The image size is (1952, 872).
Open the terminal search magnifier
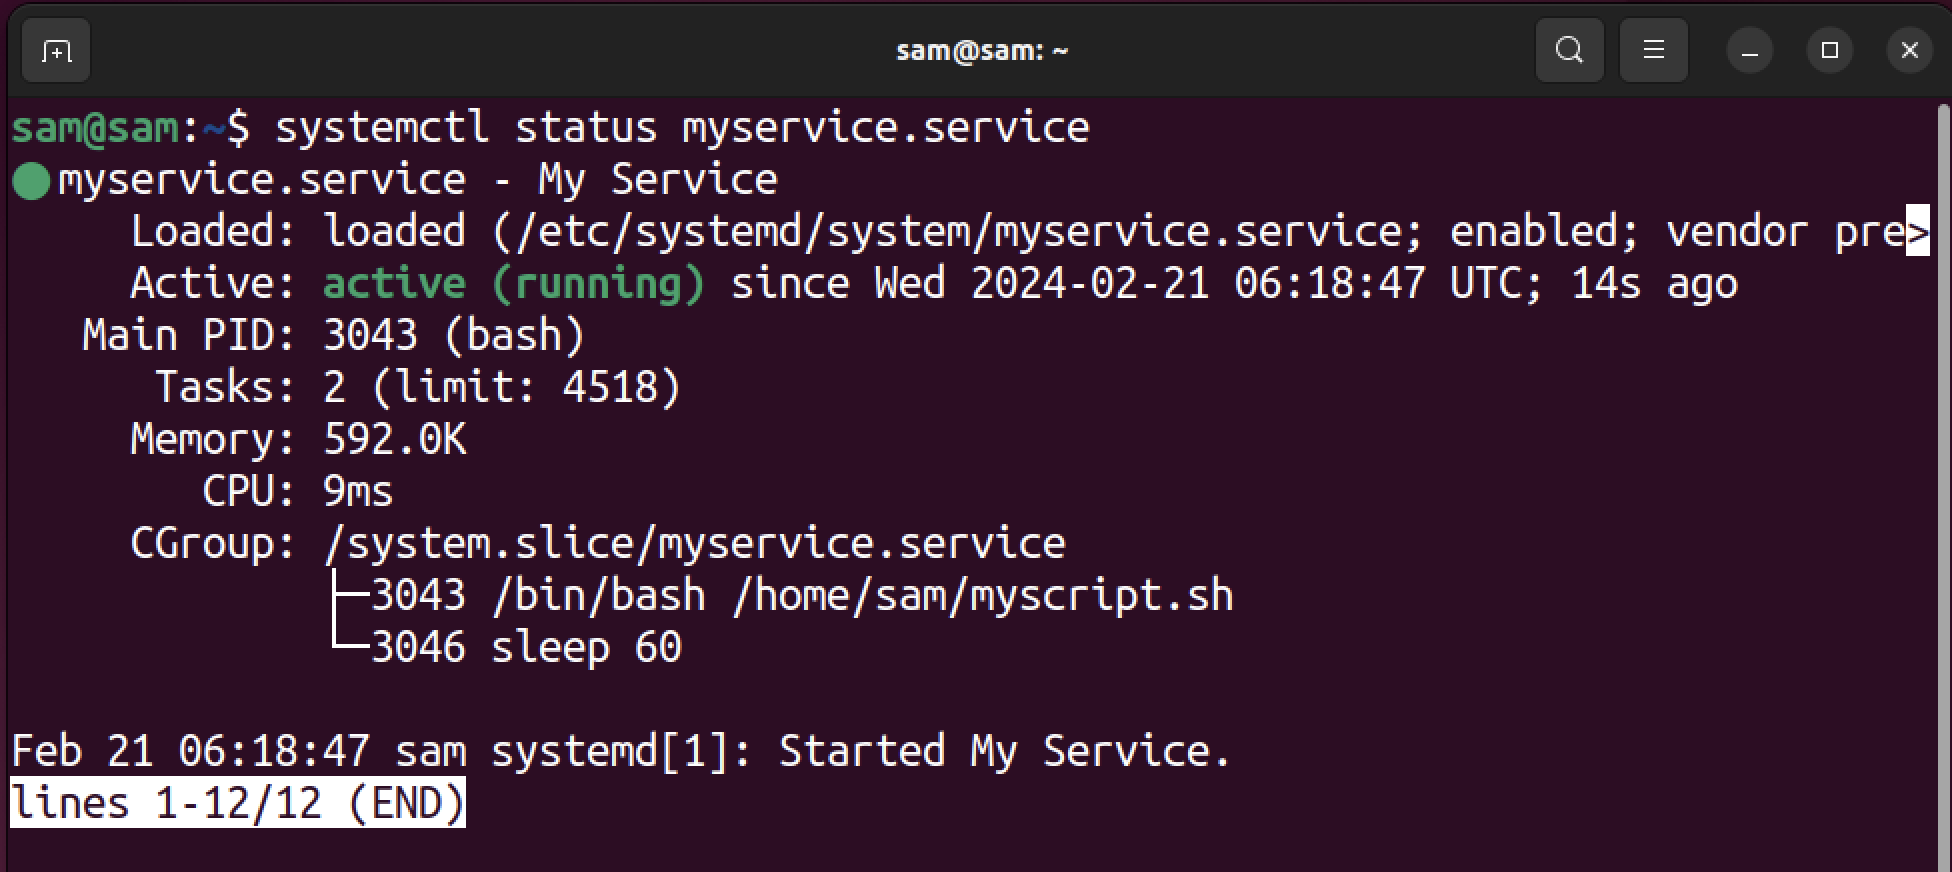[1568, 49]
